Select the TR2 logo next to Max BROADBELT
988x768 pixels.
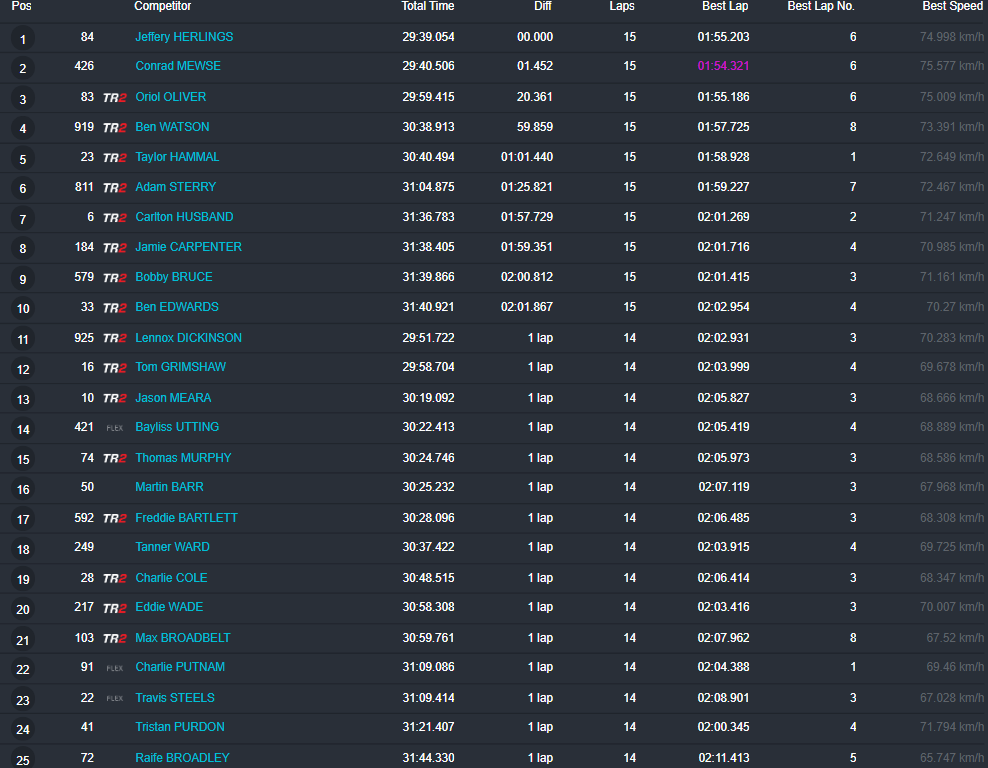(115, 637)
